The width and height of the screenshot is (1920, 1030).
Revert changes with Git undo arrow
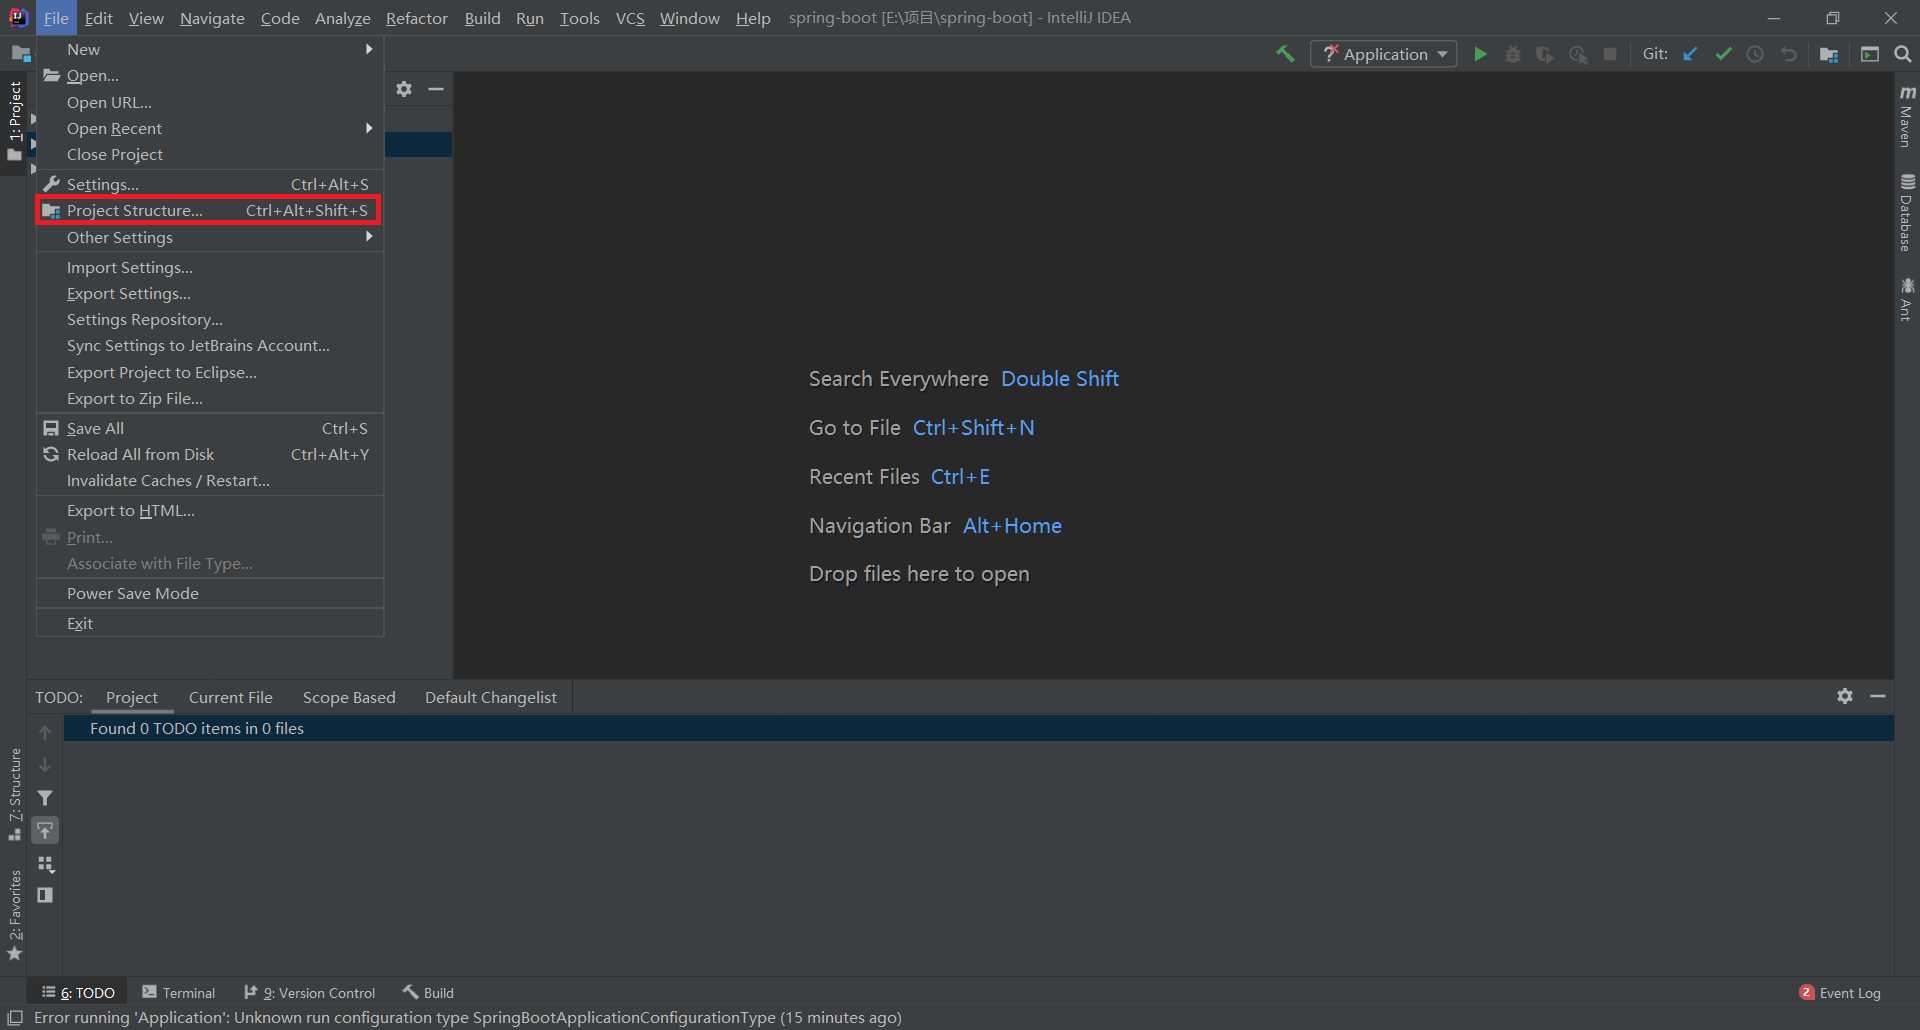1788,54
